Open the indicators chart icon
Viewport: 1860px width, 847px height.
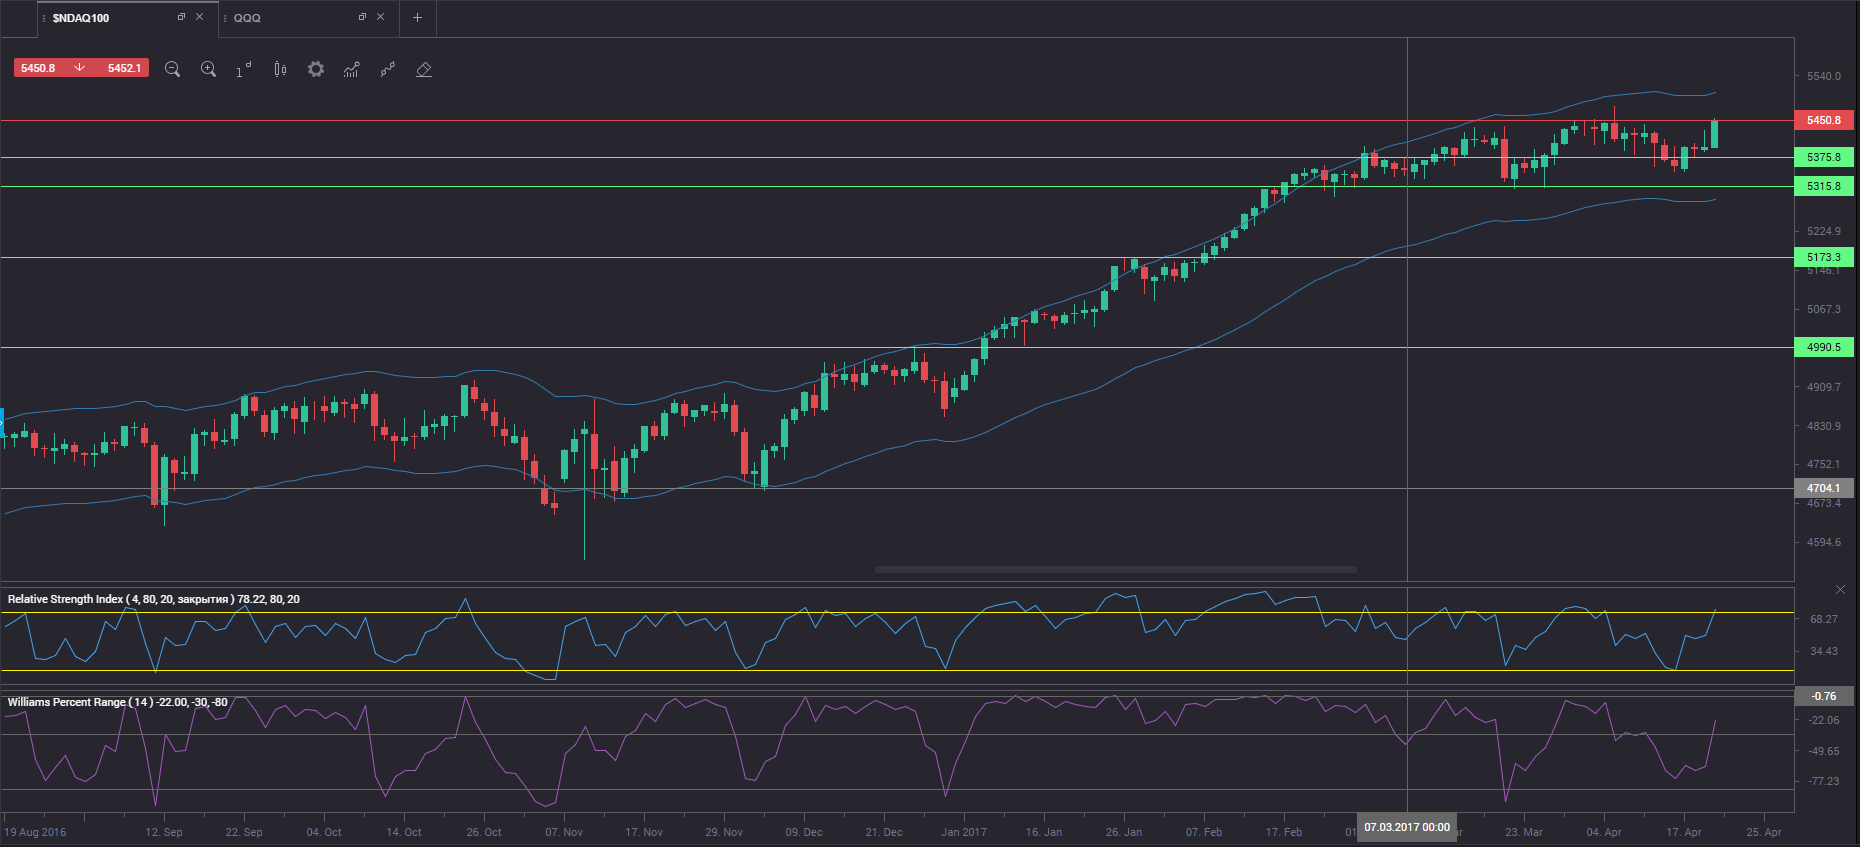point(352,69)
